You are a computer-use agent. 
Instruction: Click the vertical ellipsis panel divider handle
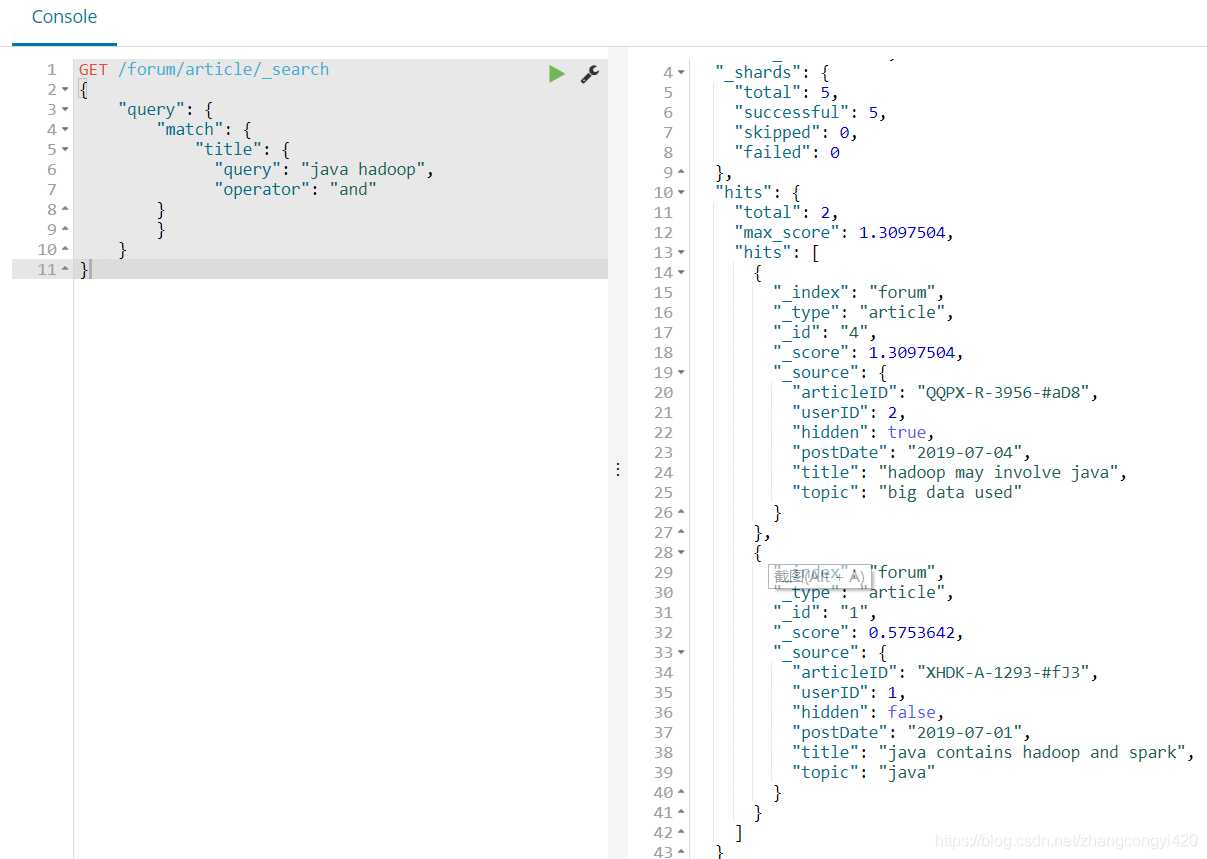617,469
